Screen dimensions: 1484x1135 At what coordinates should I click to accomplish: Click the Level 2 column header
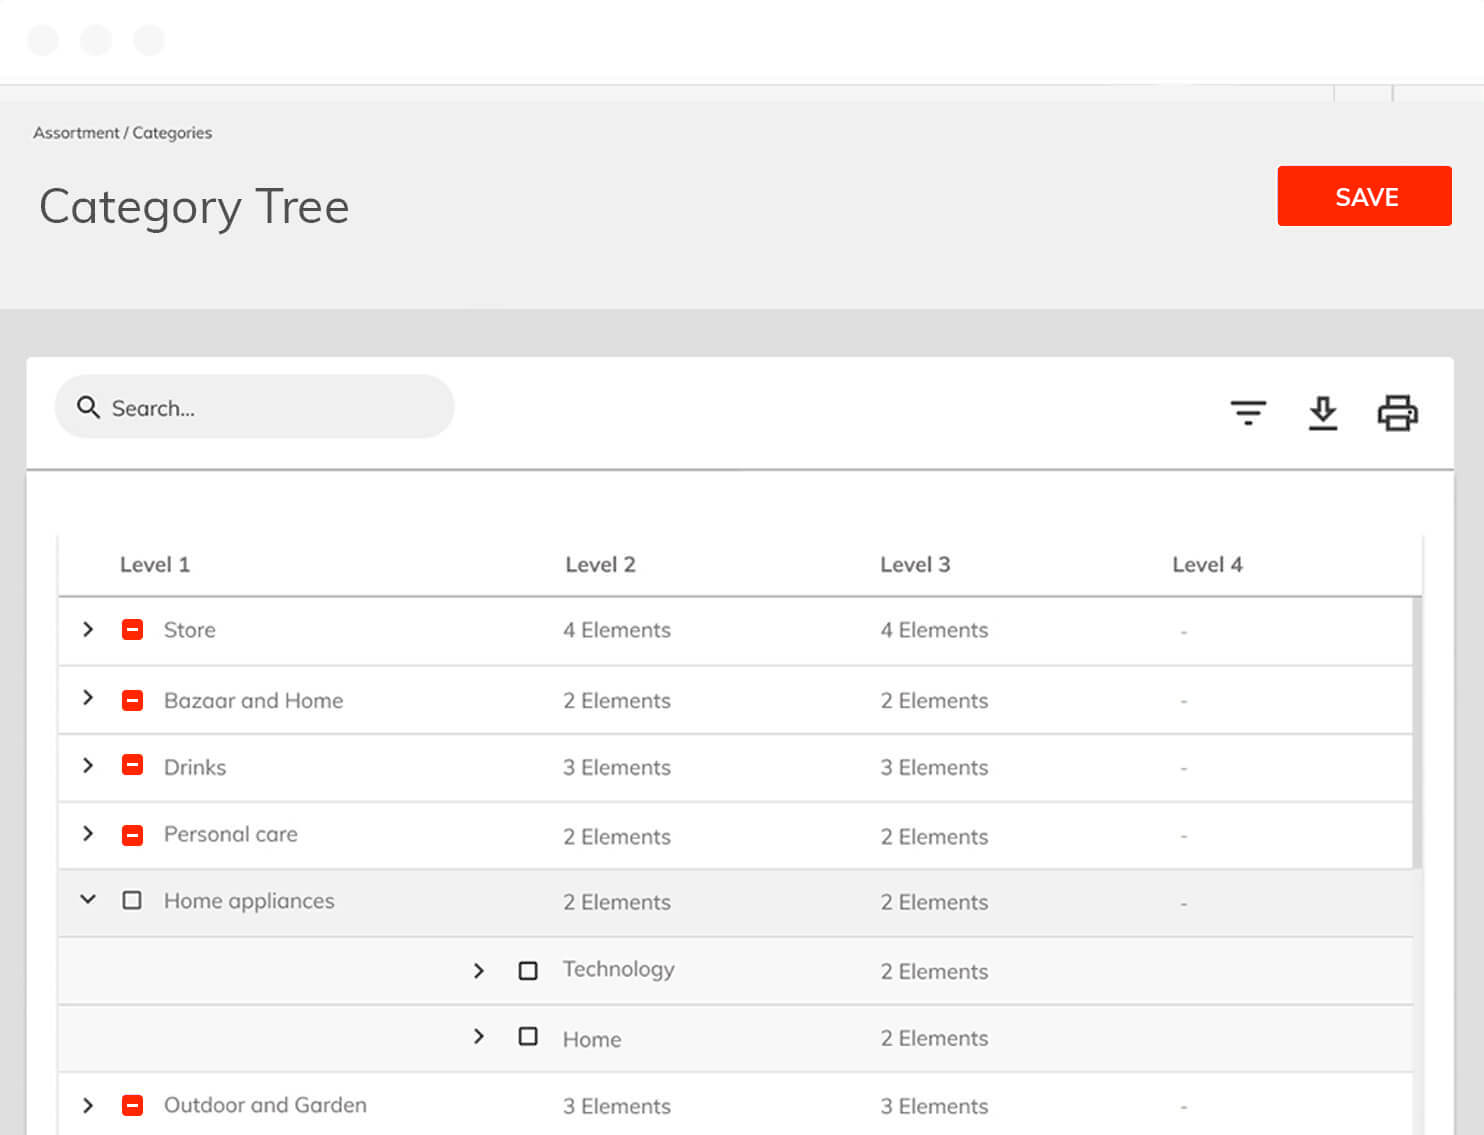[600, 565]
